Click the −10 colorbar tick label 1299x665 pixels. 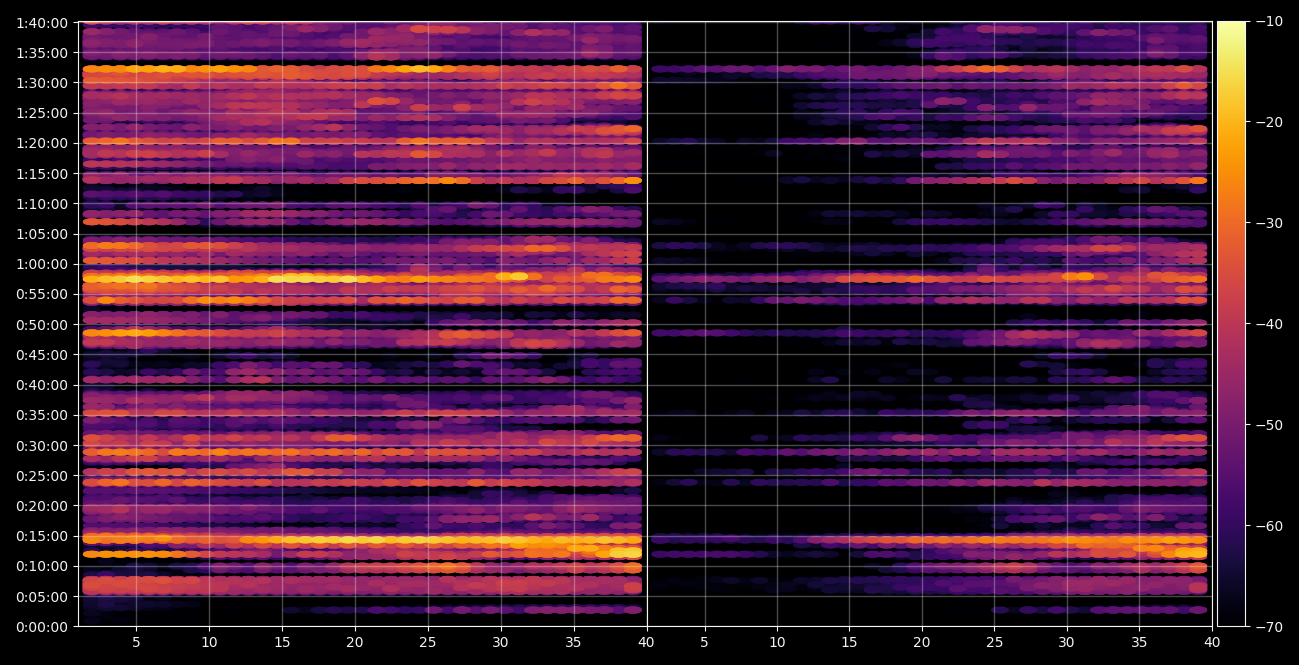pyautogui.click(x=1269, y=22)
